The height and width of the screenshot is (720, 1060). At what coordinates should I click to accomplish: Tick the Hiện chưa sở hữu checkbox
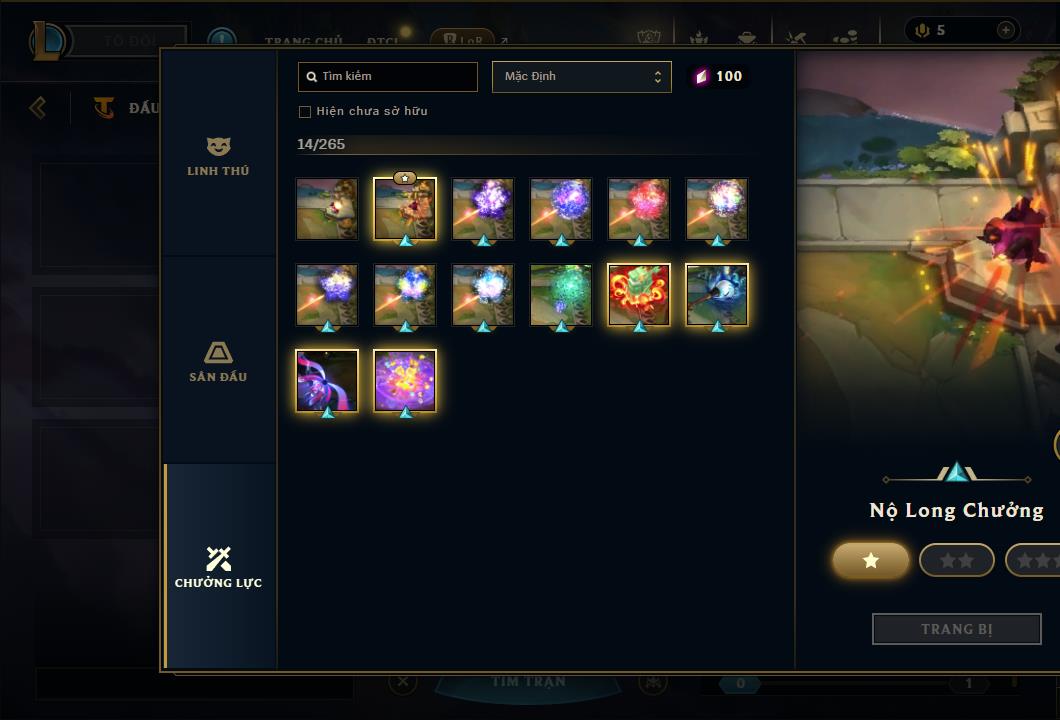pos(305,112)
